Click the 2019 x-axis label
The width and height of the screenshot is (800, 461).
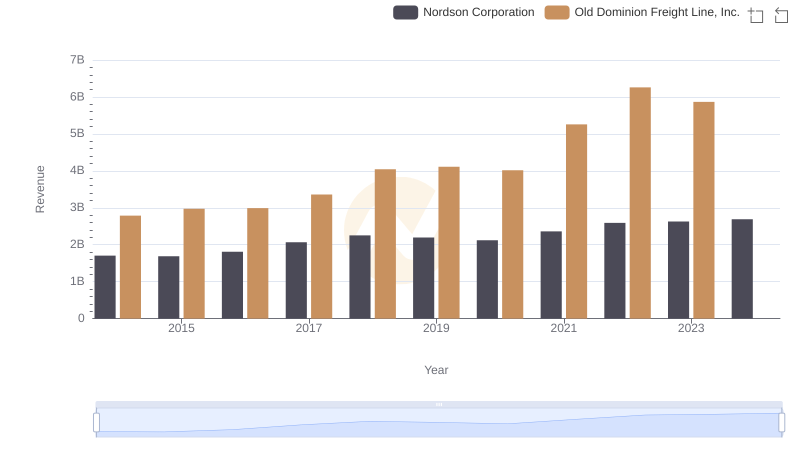tap(436, 328)
